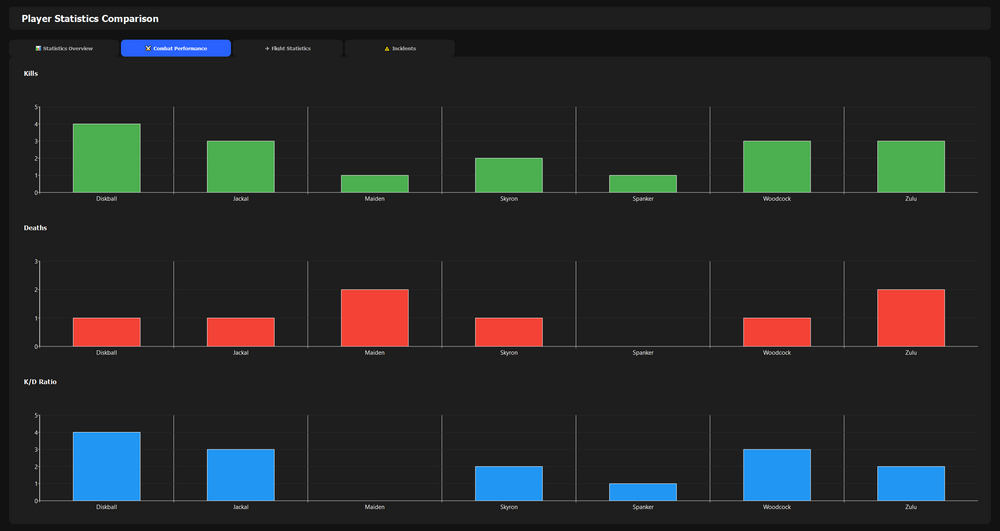Click the Jackal label under Deaths chart

[240, 353]
